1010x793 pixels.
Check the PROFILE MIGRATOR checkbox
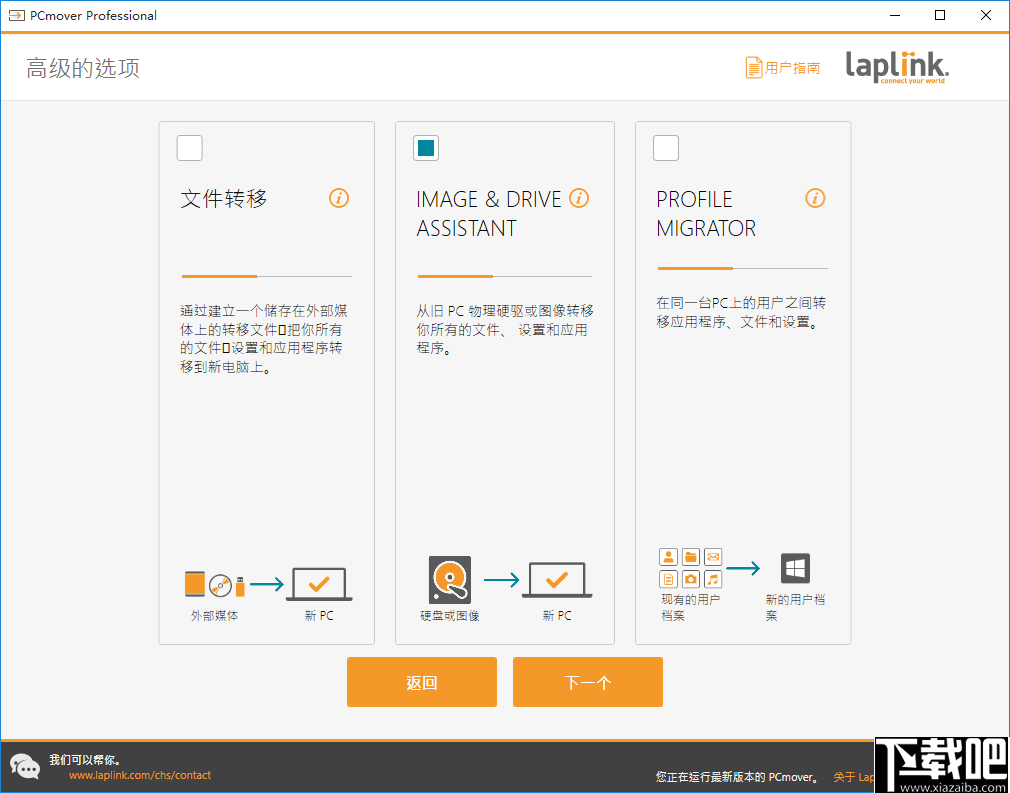click(665, 147)
